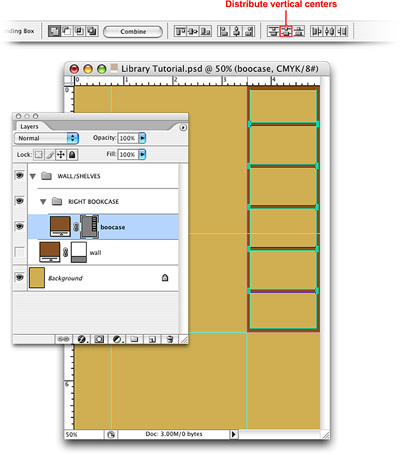Click the Doc: 3.00M/0 bytes status text

(x=174, y=434)
